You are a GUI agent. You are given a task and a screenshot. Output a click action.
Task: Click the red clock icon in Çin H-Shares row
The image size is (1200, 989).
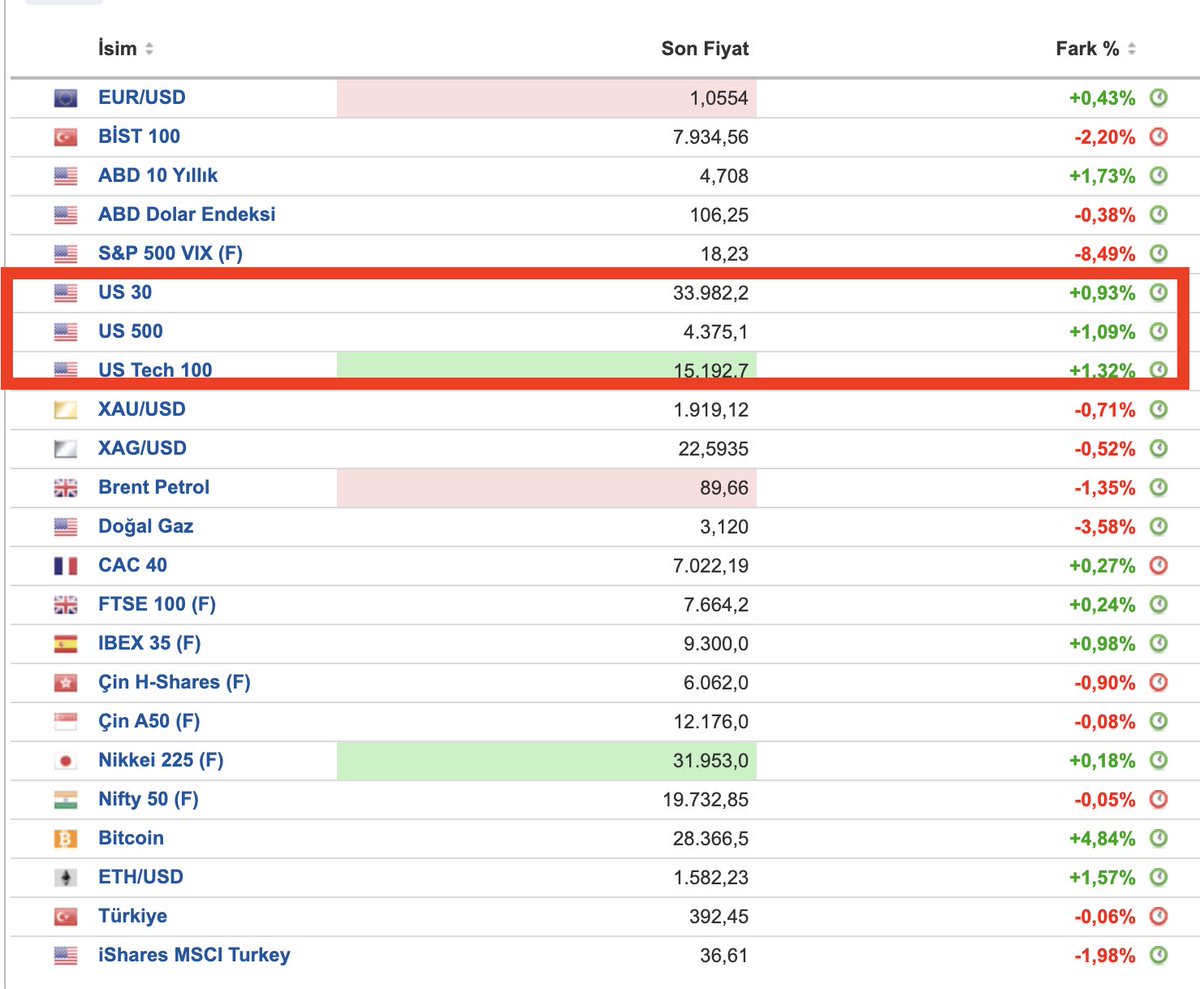[x=1159, y=683]
